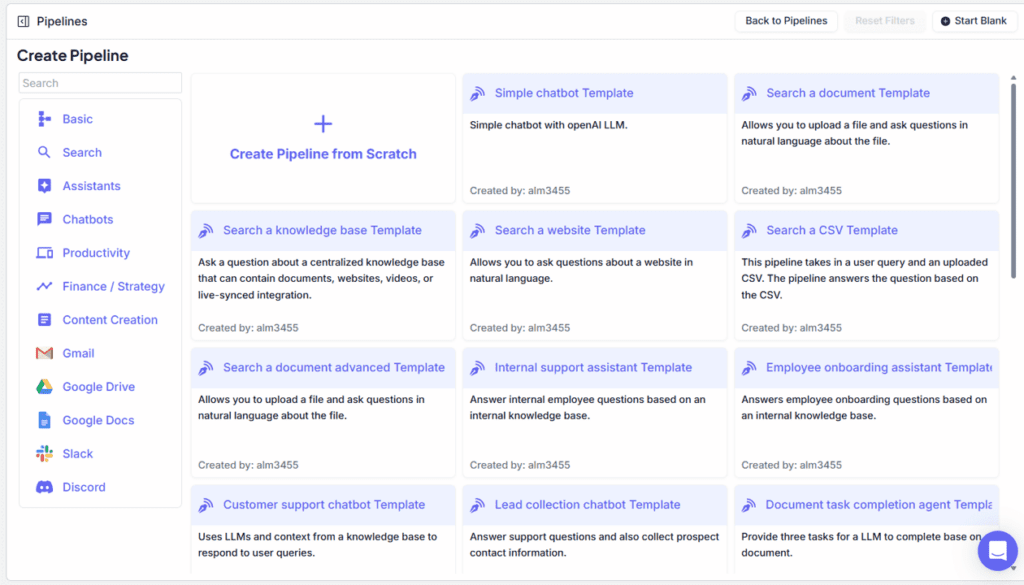The width and height of the screenshot is (1024, 585).
Task: Click the Discord logo icon
Action: click(x=44, y=487)
